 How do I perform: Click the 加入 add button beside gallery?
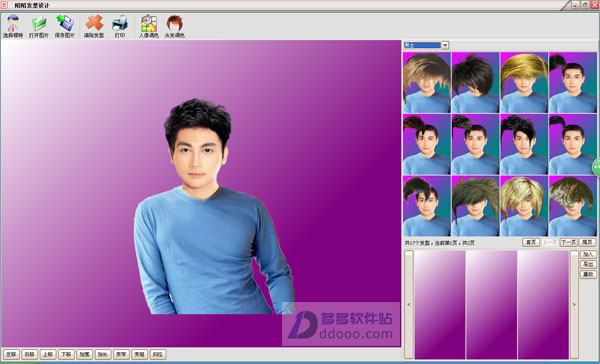pyautogui.click(x=588, y=254)
